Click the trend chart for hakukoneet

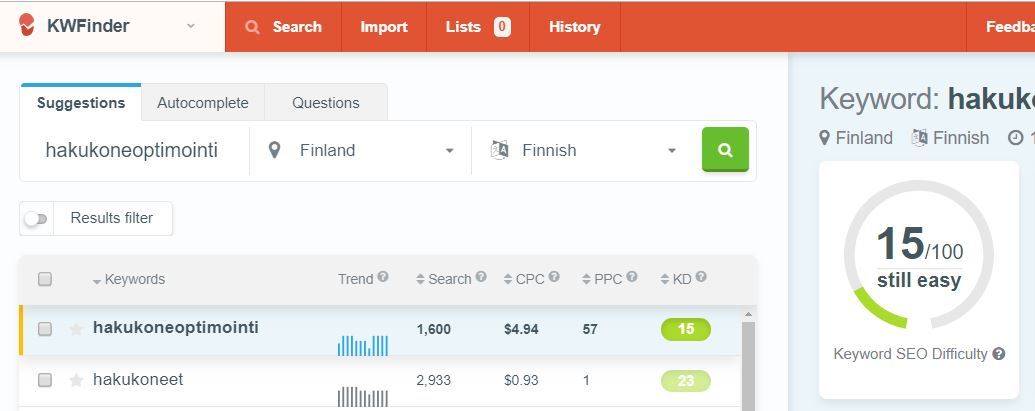(x=363, y=396)
